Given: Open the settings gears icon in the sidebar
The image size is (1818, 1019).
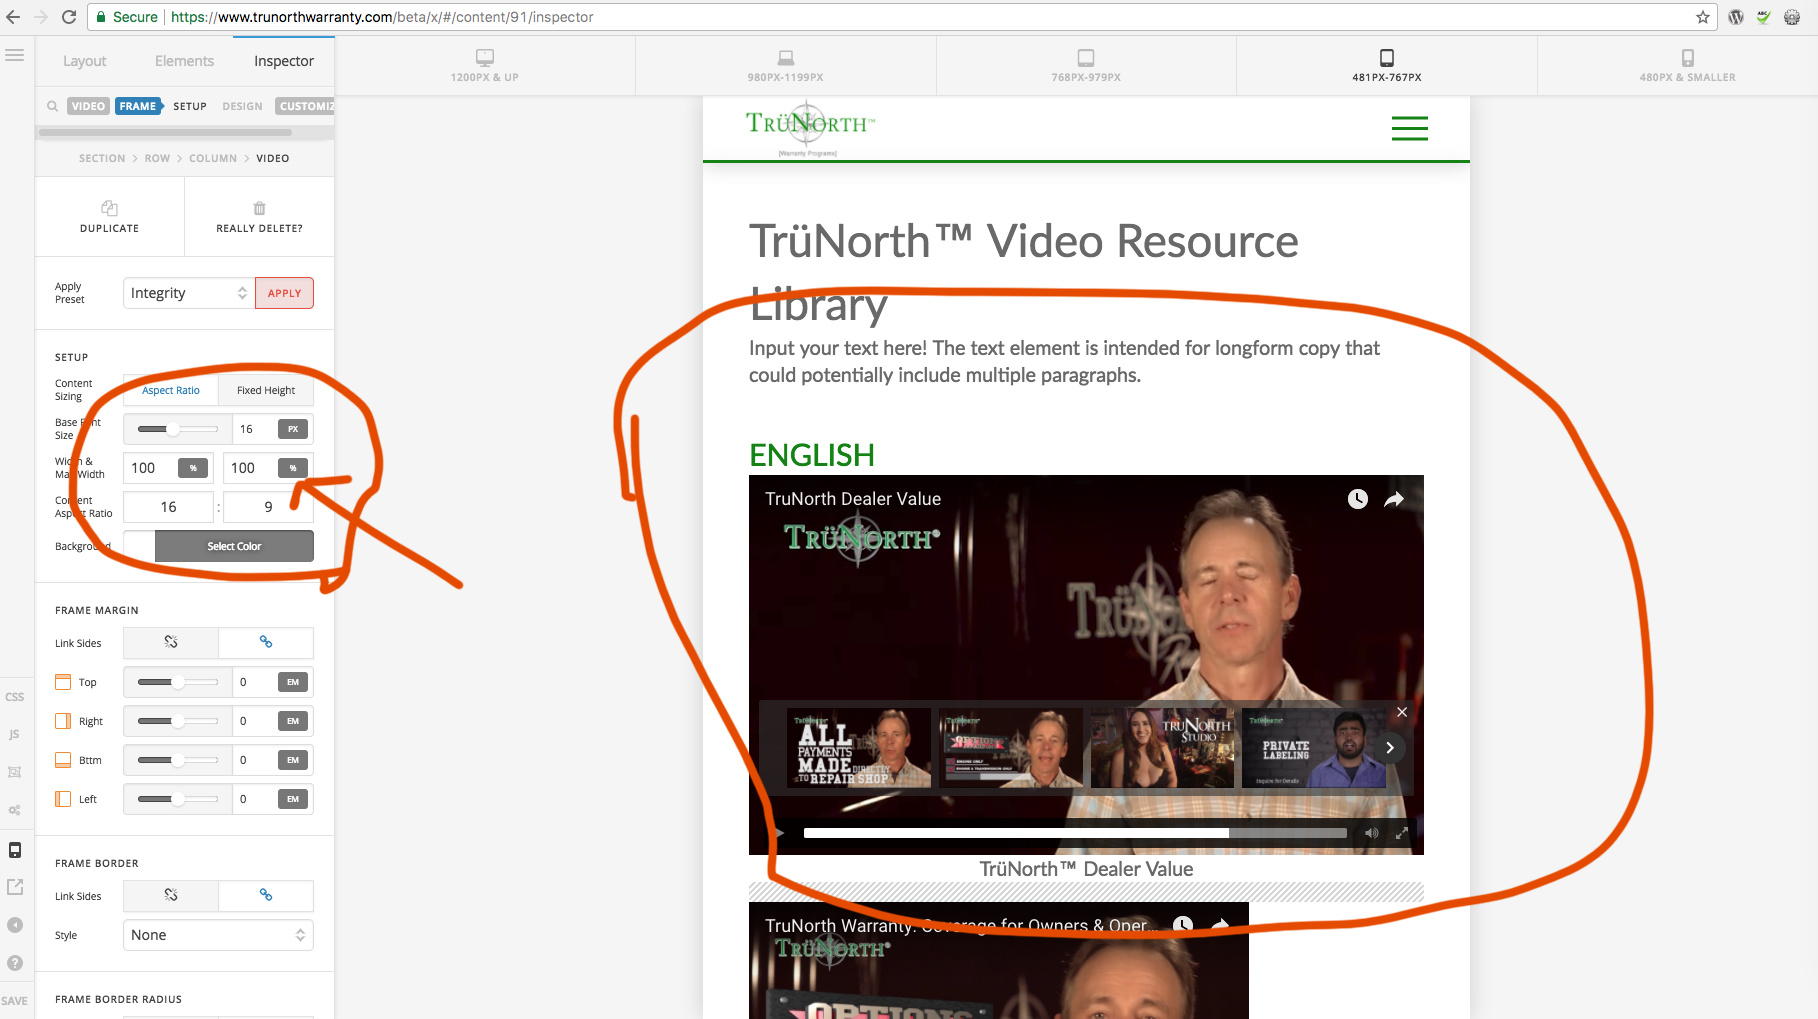Looking at the screenshot, I should click(x=14, y=810).
